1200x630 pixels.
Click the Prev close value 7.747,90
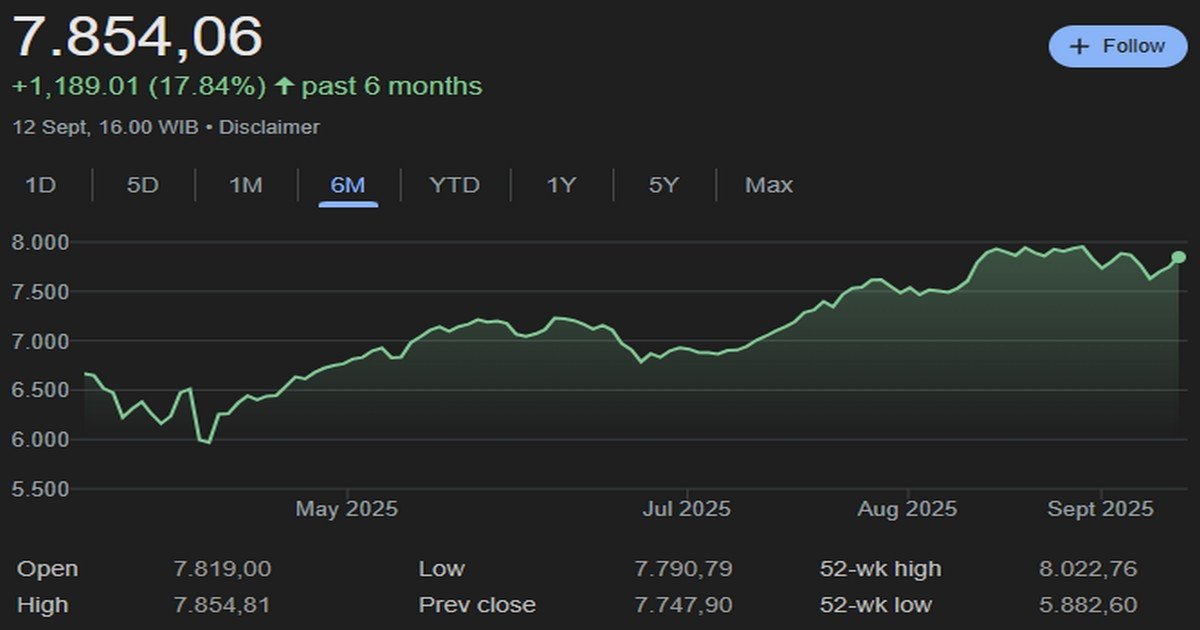pos(683,605)
